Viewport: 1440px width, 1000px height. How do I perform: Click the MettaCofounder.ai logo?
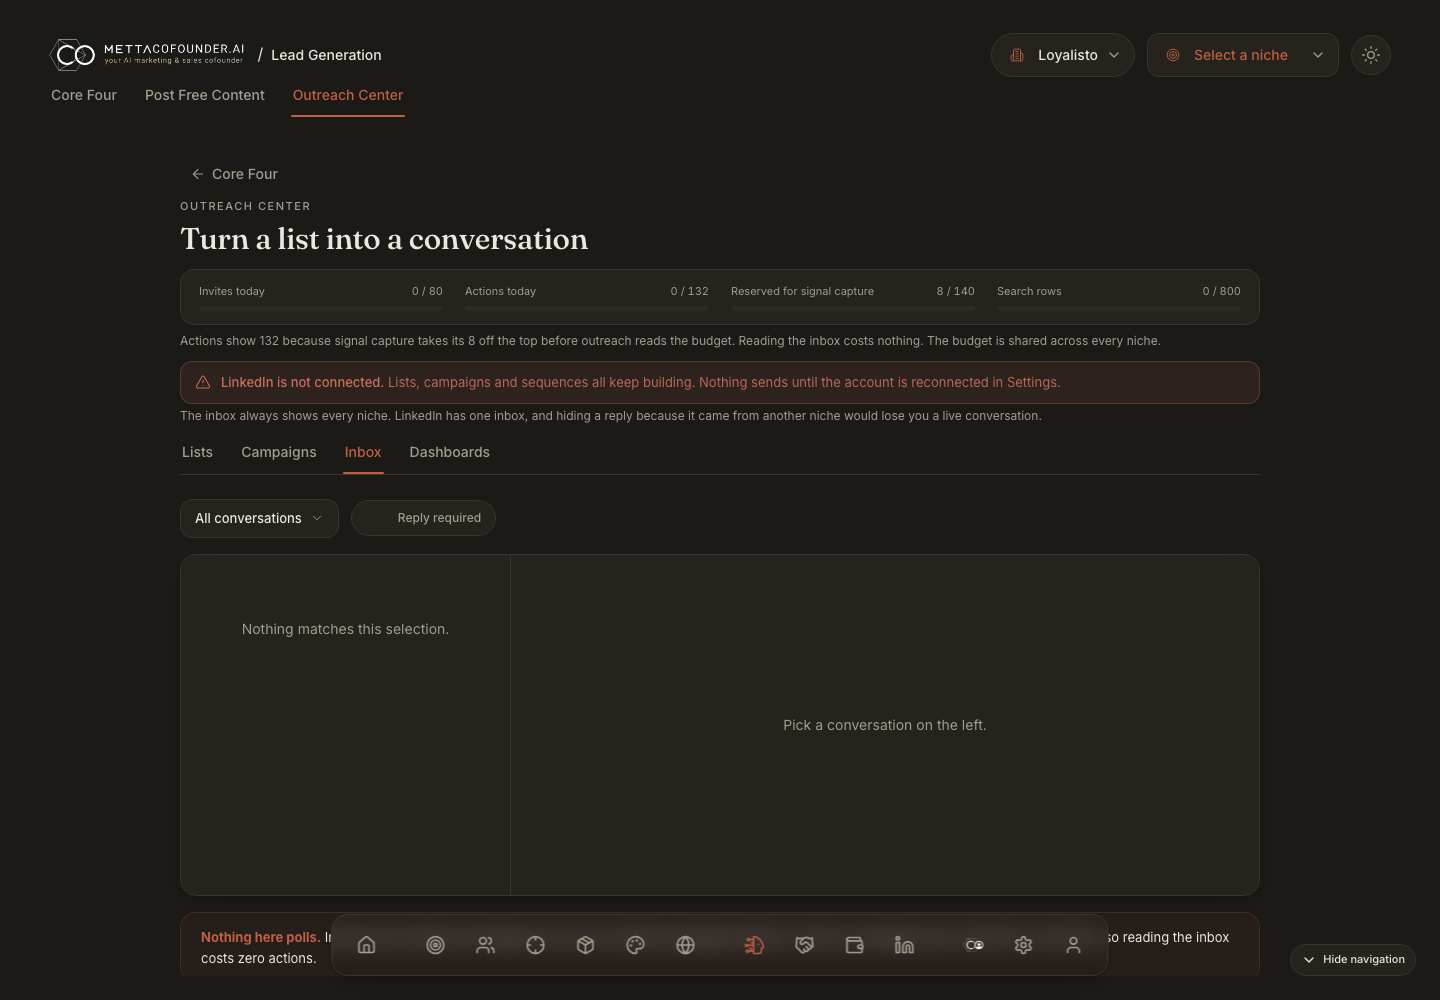point(148,54)
